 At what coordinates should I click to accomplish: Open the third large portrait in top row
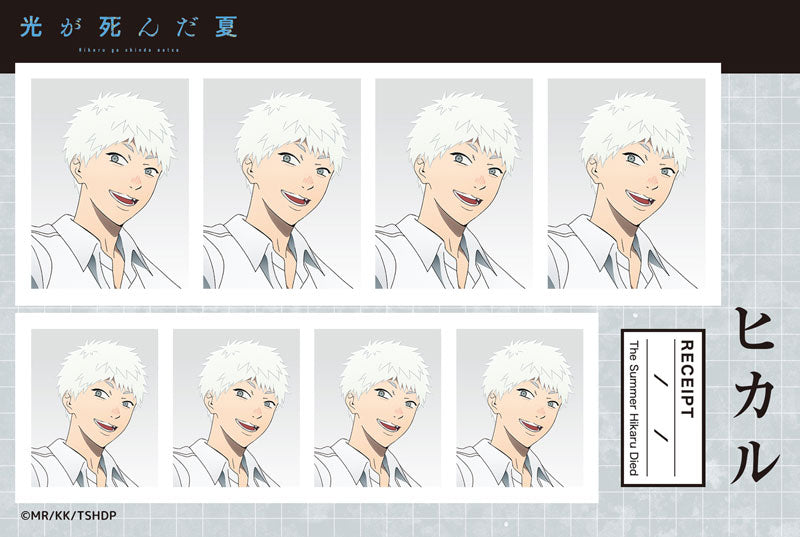[x=454, y=184]
